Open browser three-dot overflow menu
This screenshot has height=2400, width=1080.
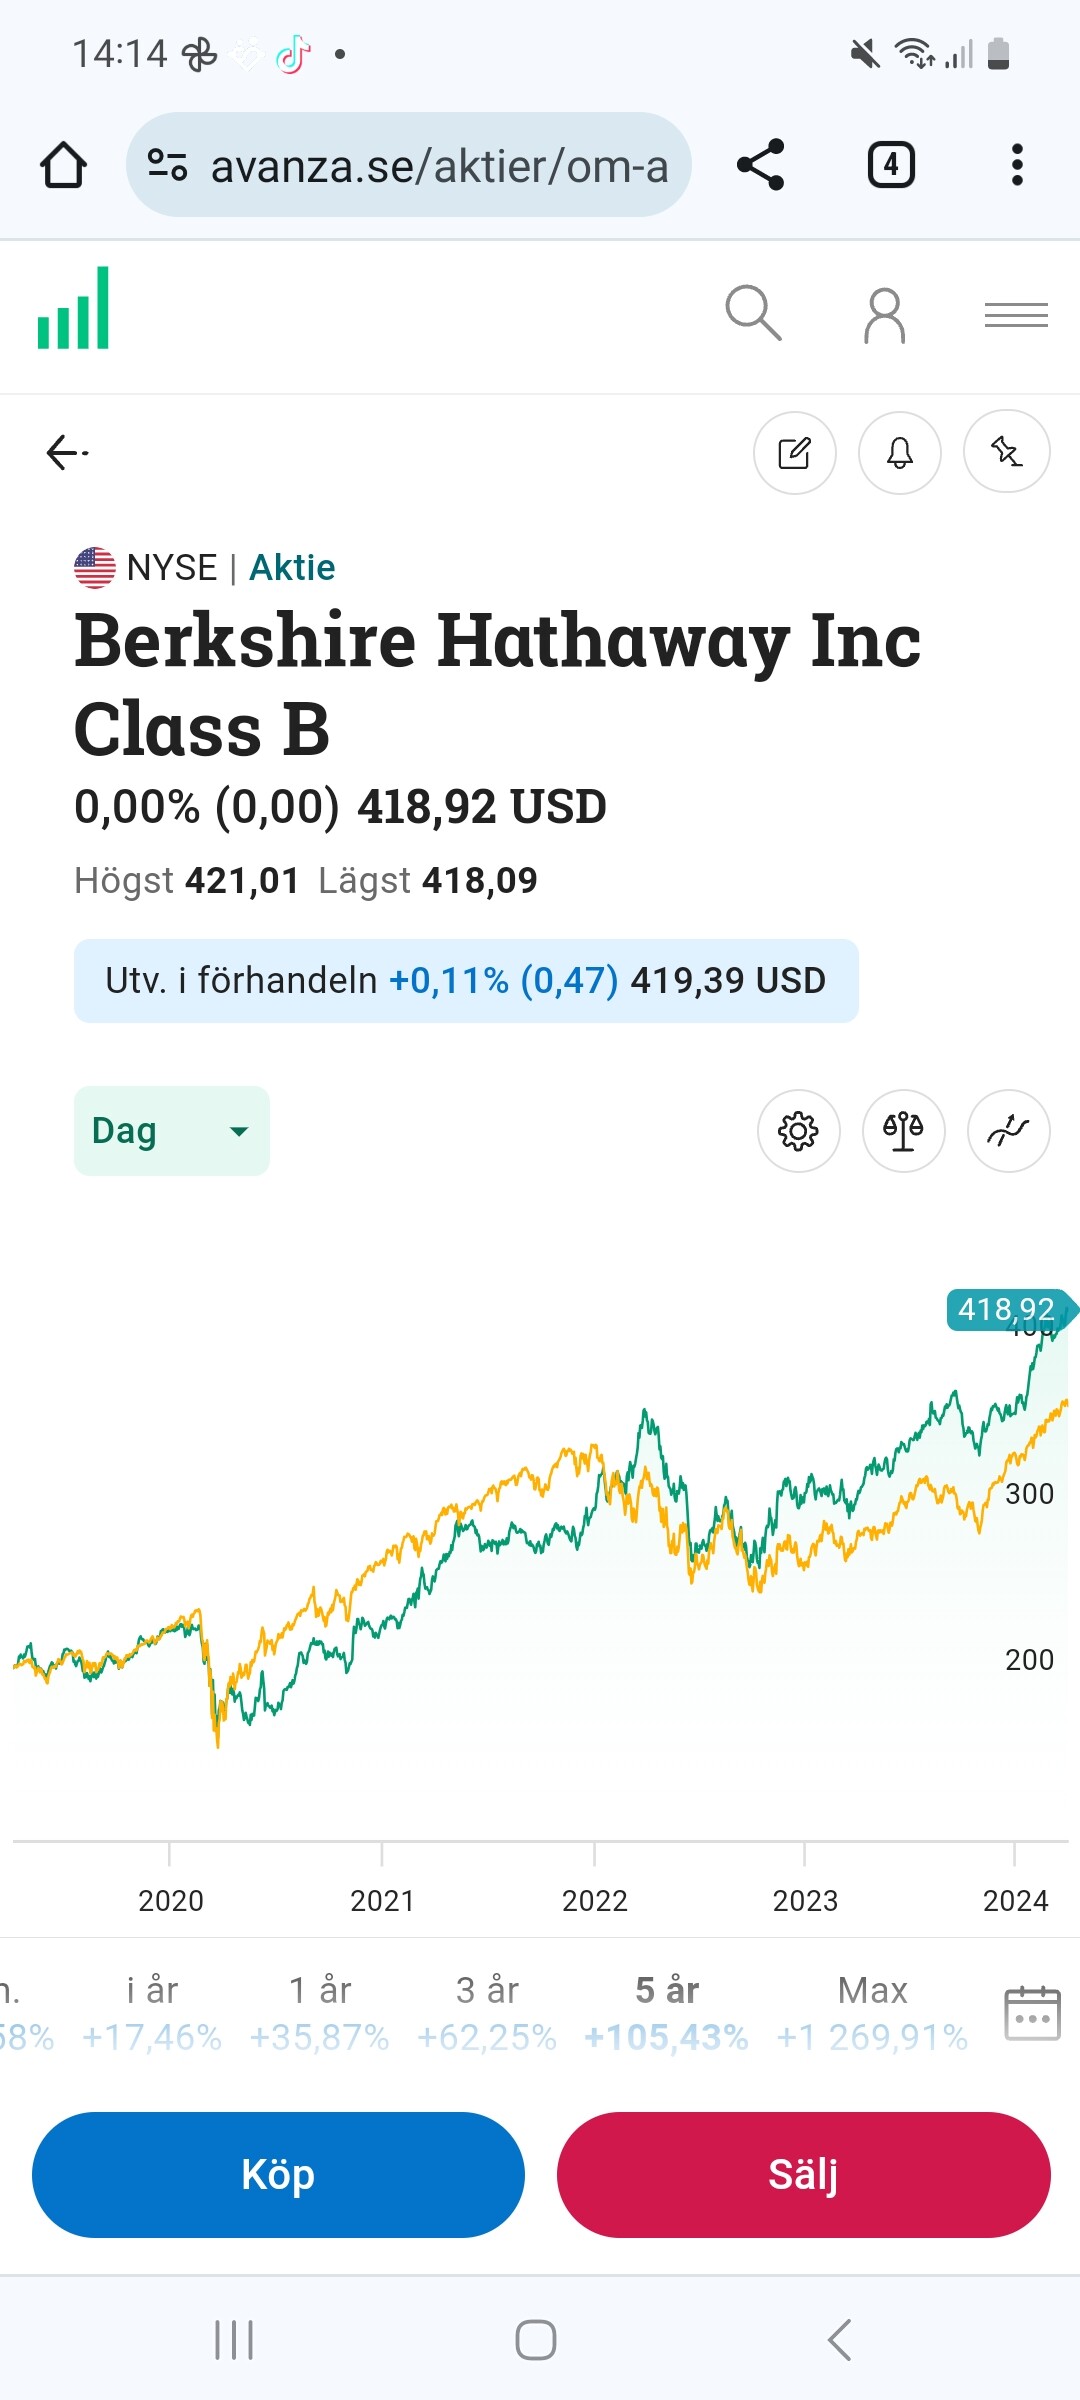(x=1017, y=165)
